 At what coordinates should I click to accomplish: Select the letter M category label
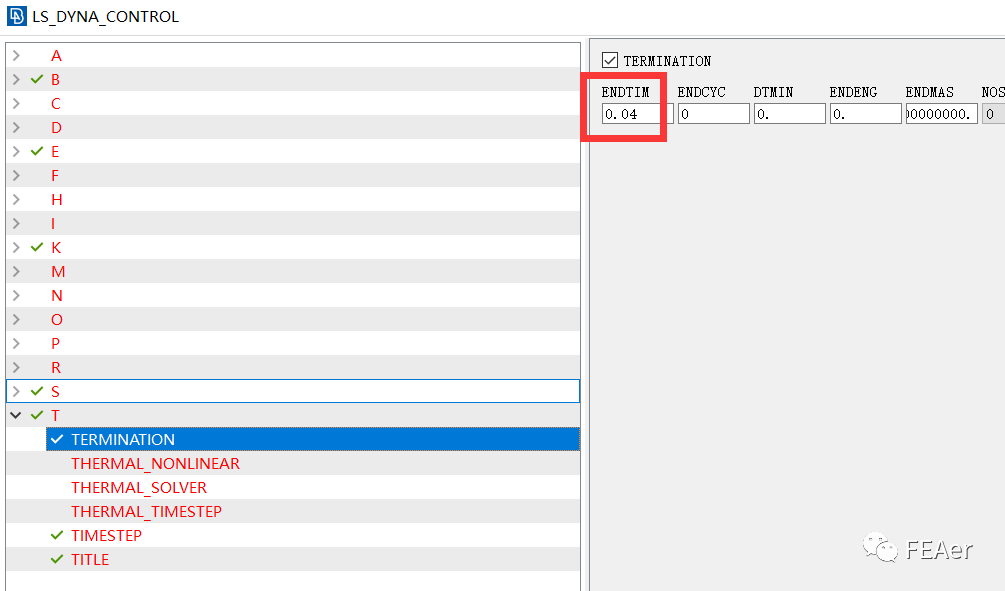(x=58, y=272)
